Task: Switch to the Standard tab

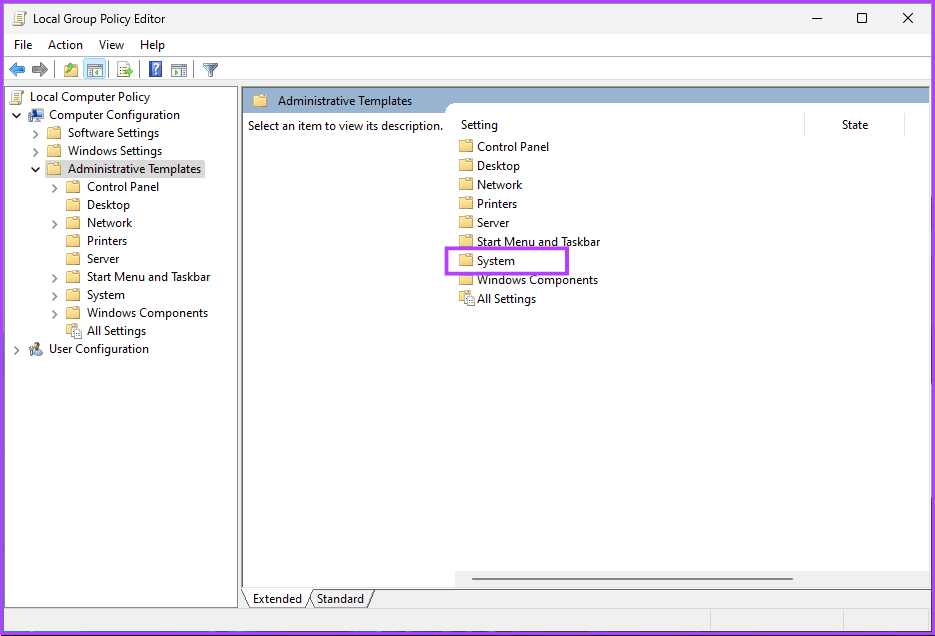Action: click(340, 598)
